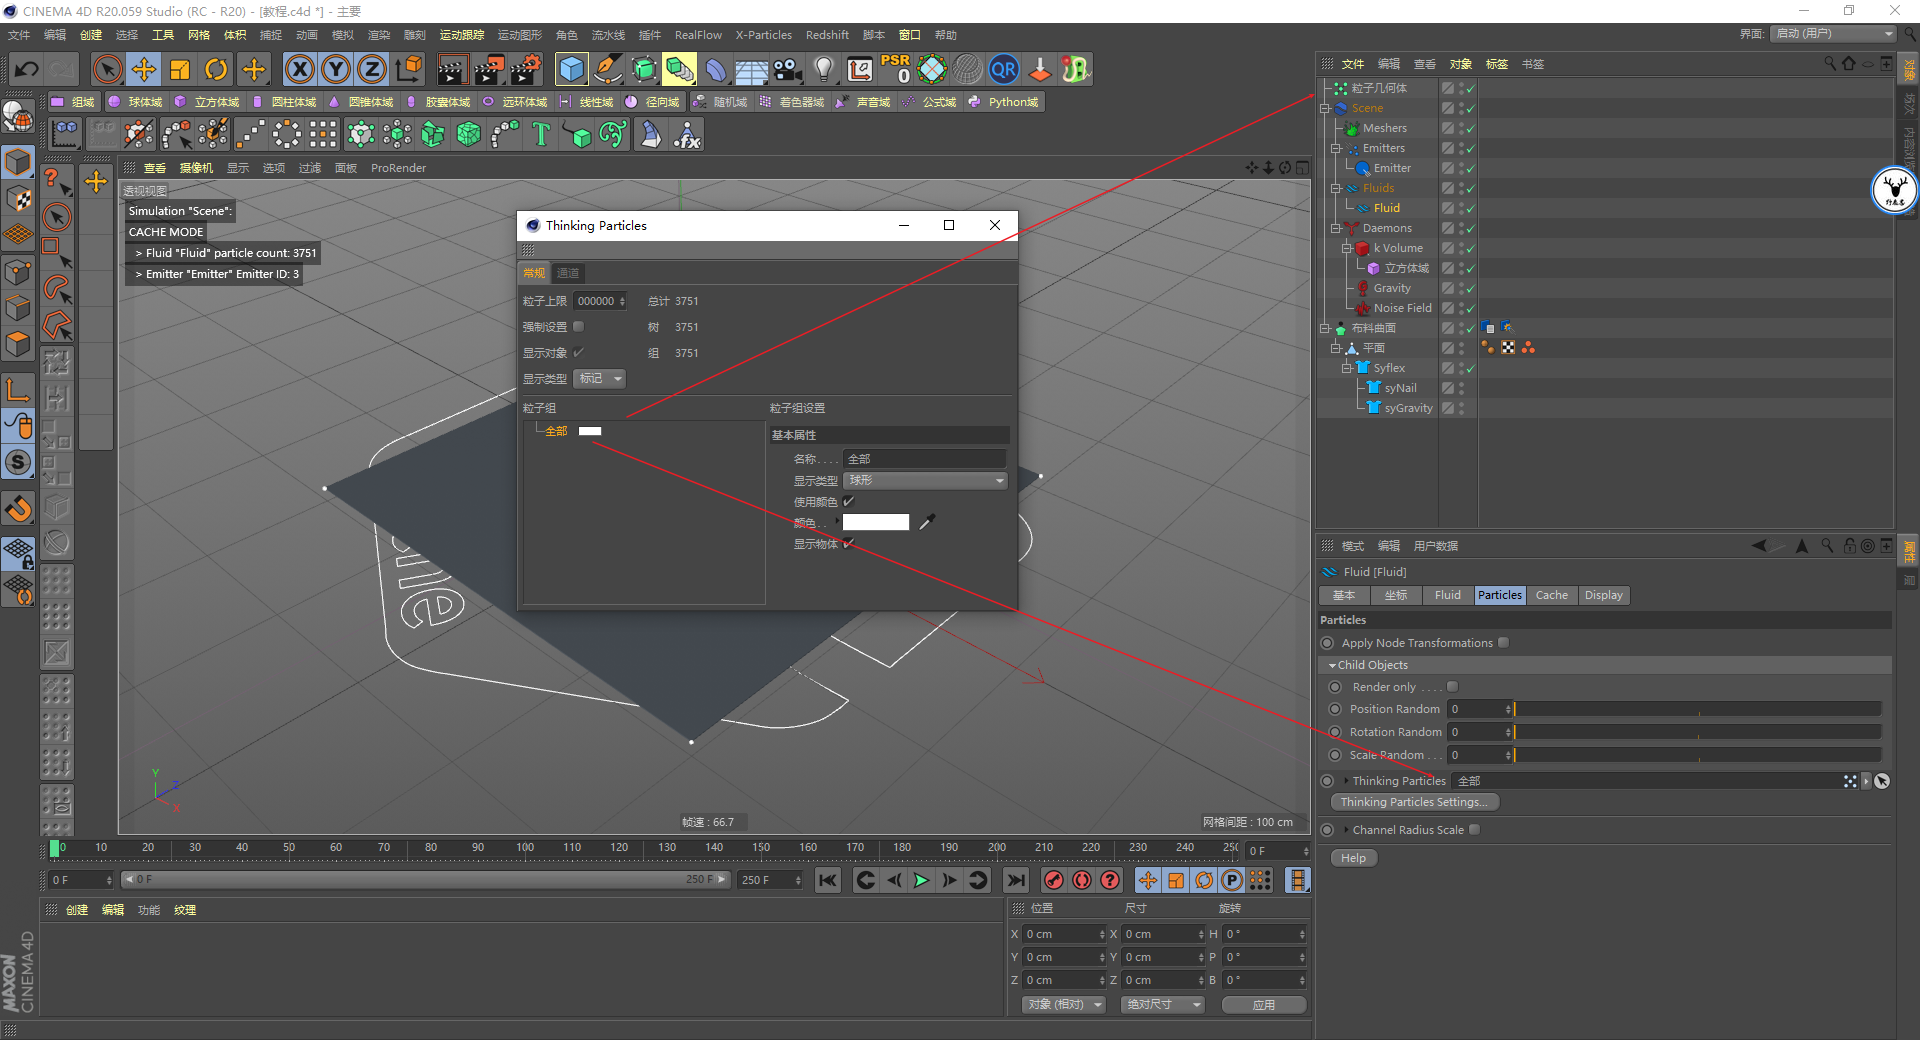Viewport: 1920px width, 1040px height.
Task: Click the Light object icon
Action: pyautogui.click(x=823, y=69)
